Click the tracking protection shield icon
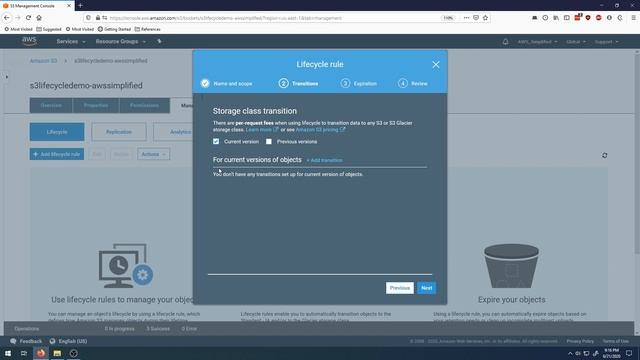Screen dimensions: 640x360 click(88, 18)
